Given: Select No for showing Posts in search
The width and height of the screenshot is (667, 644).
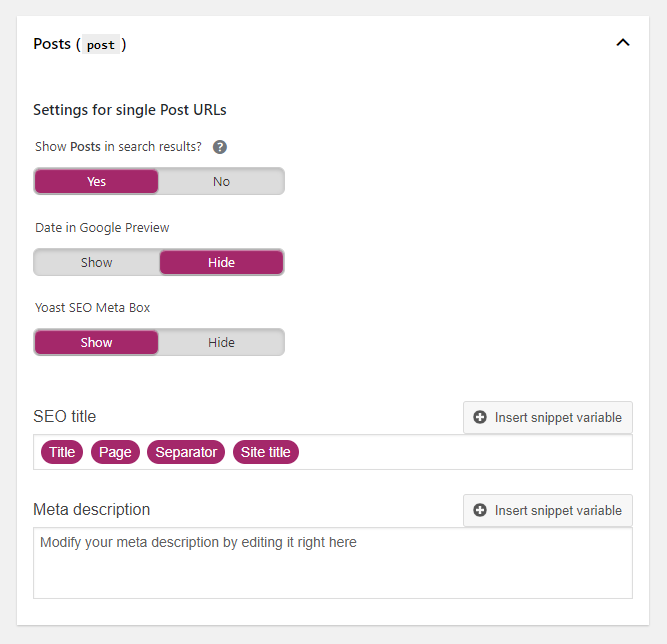Looking at the screenshot, I should coord(221,181).
